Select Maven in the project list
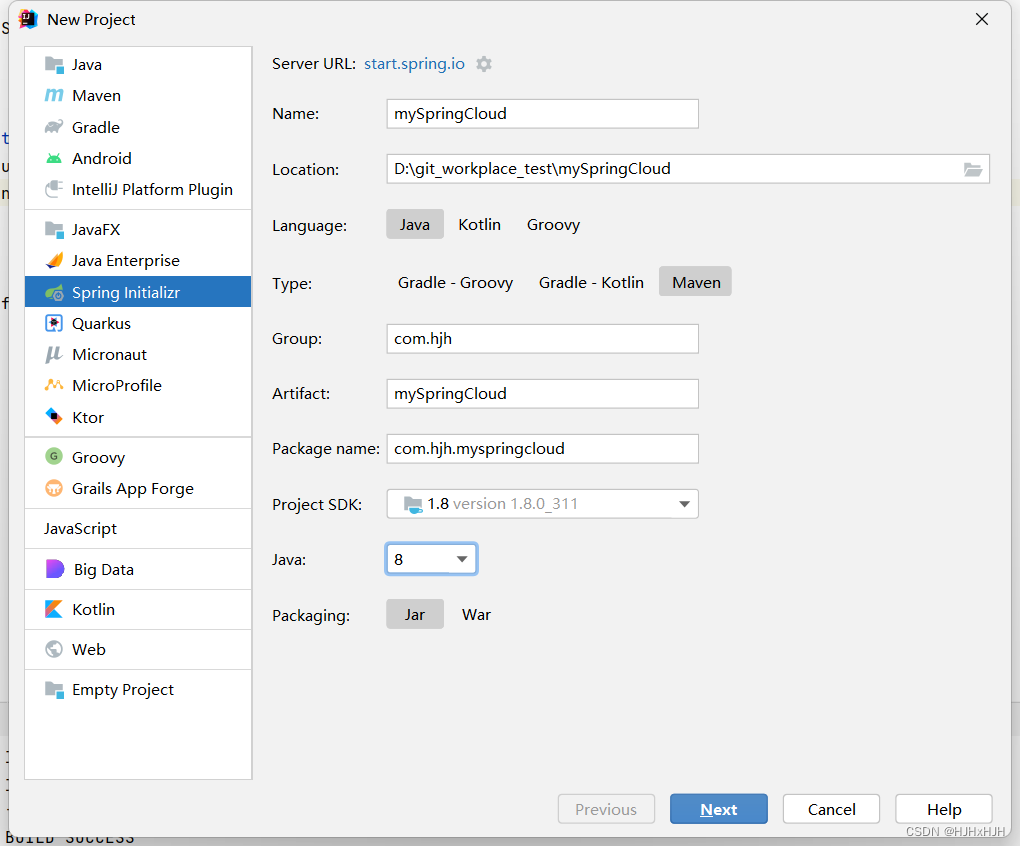This screenshot has height=846, width=1020. click(x=138, y=96)
